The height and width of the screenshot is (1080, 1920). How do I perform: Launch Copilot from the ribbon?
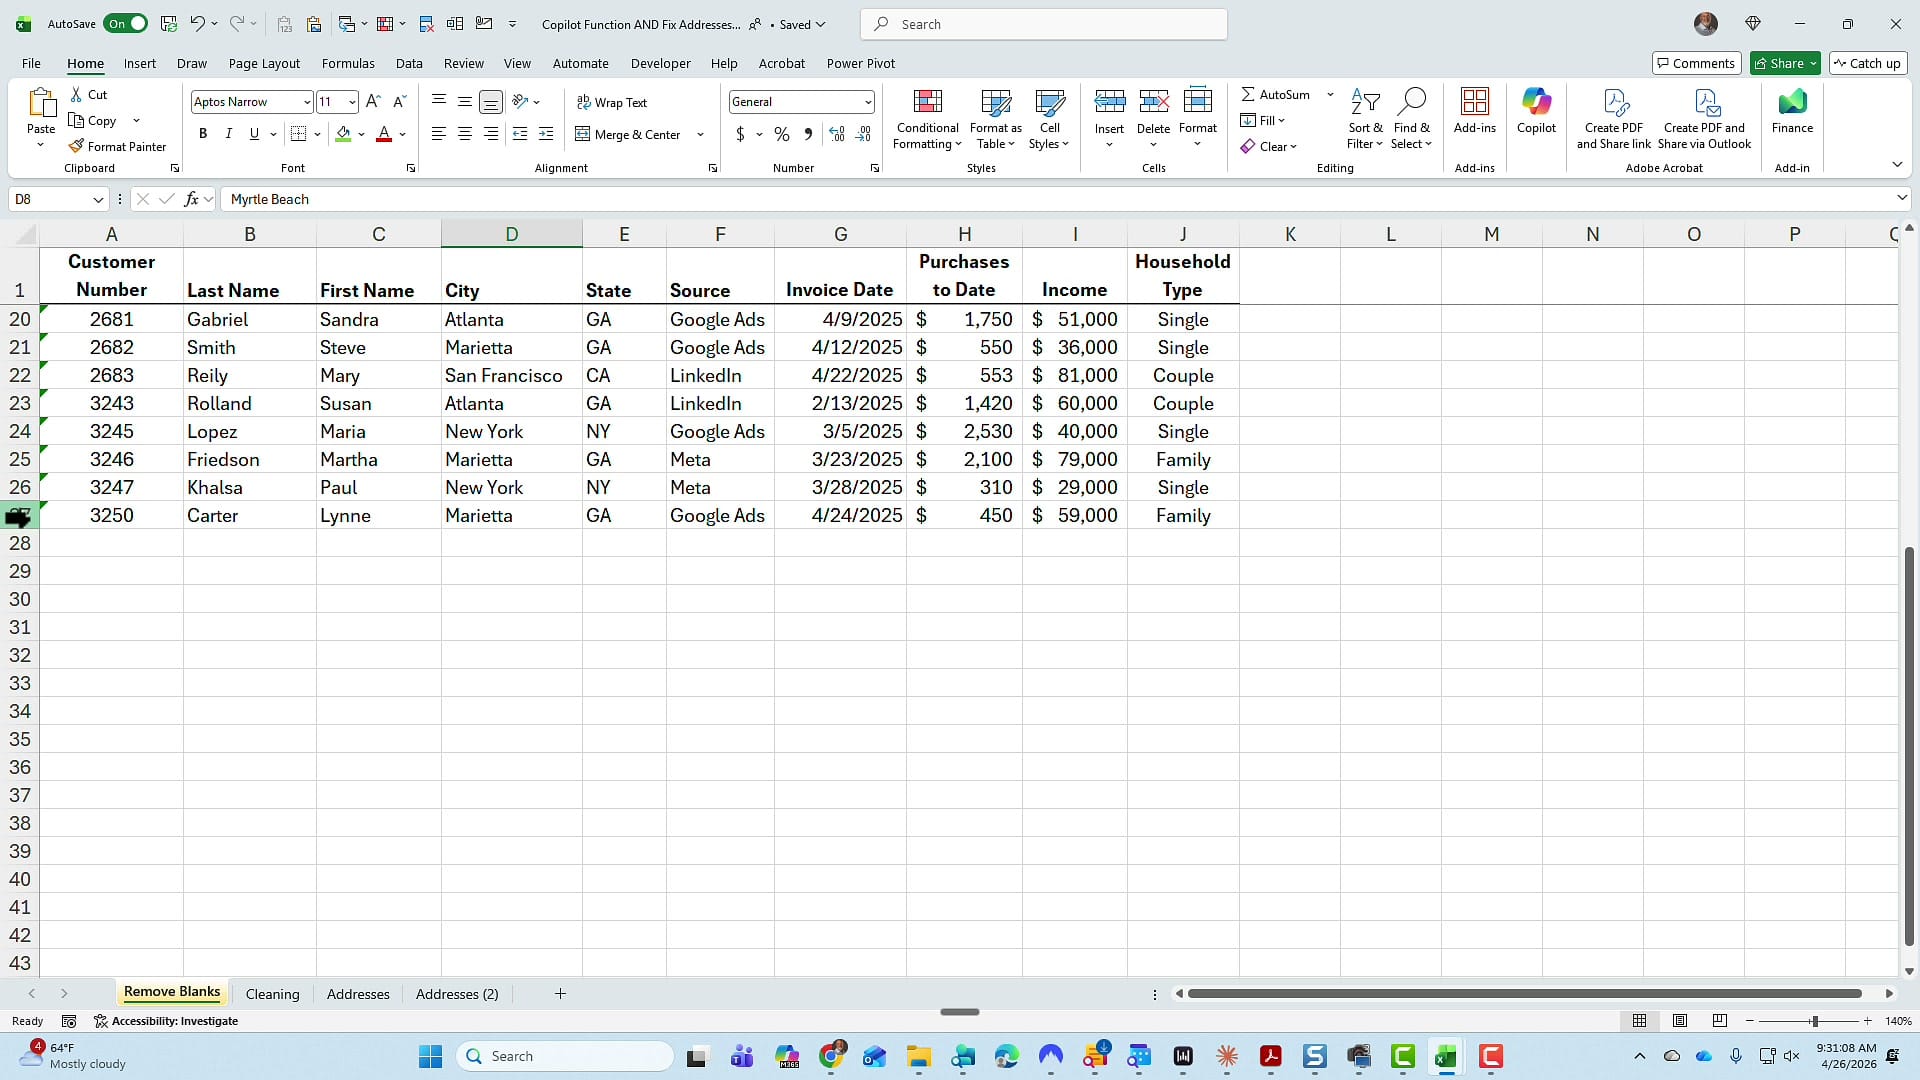1535,114
